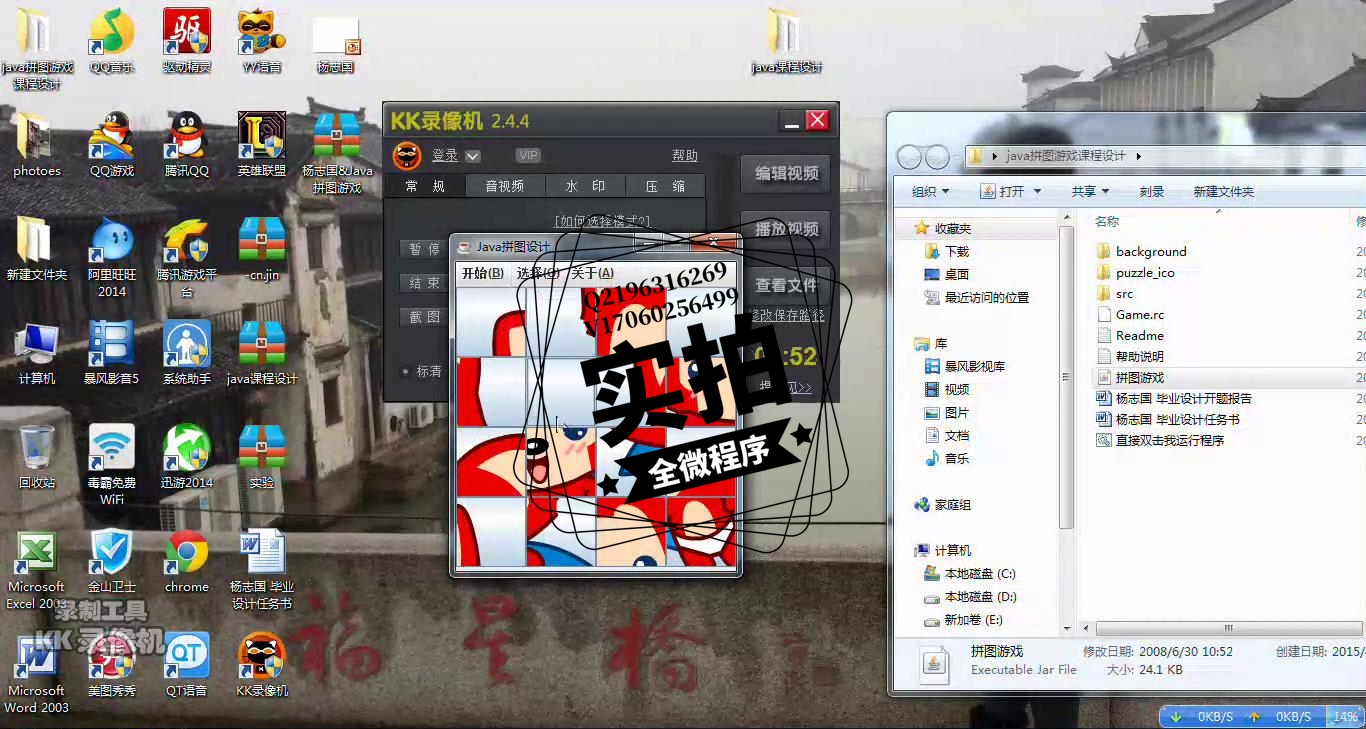1366x729 pixels.
Task: Open 阿里旺旺 2014 desktop shortcut
Action: 112,258
